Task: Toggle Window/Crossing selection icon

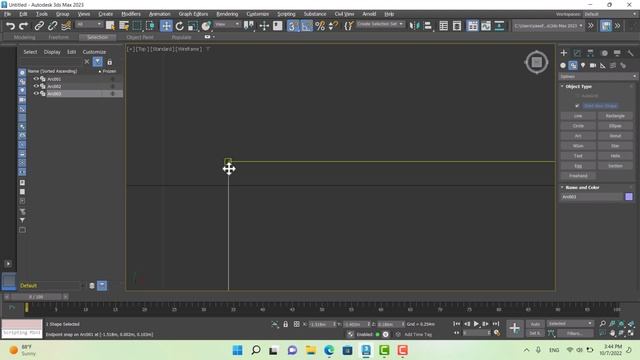Action: [150, 26]
